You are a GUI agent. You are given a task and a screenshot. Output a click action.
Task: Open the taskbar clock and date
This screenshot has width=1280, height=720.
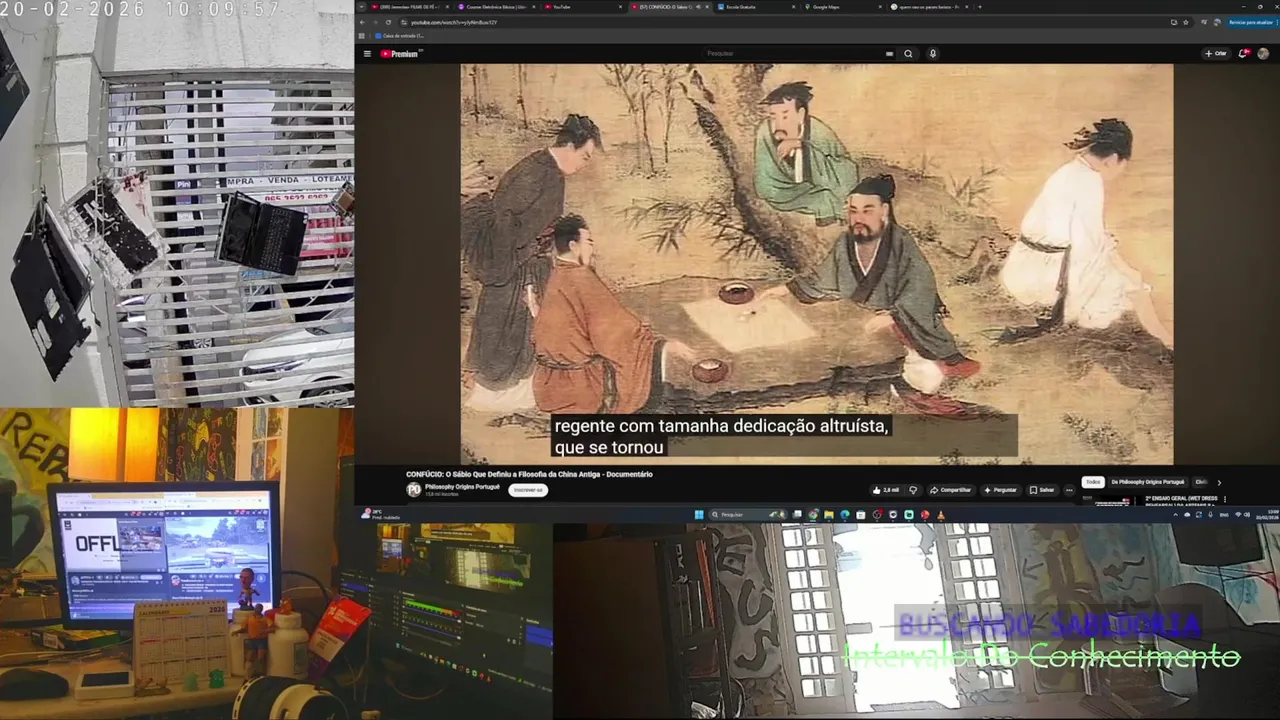click(x=1266, y=515)
